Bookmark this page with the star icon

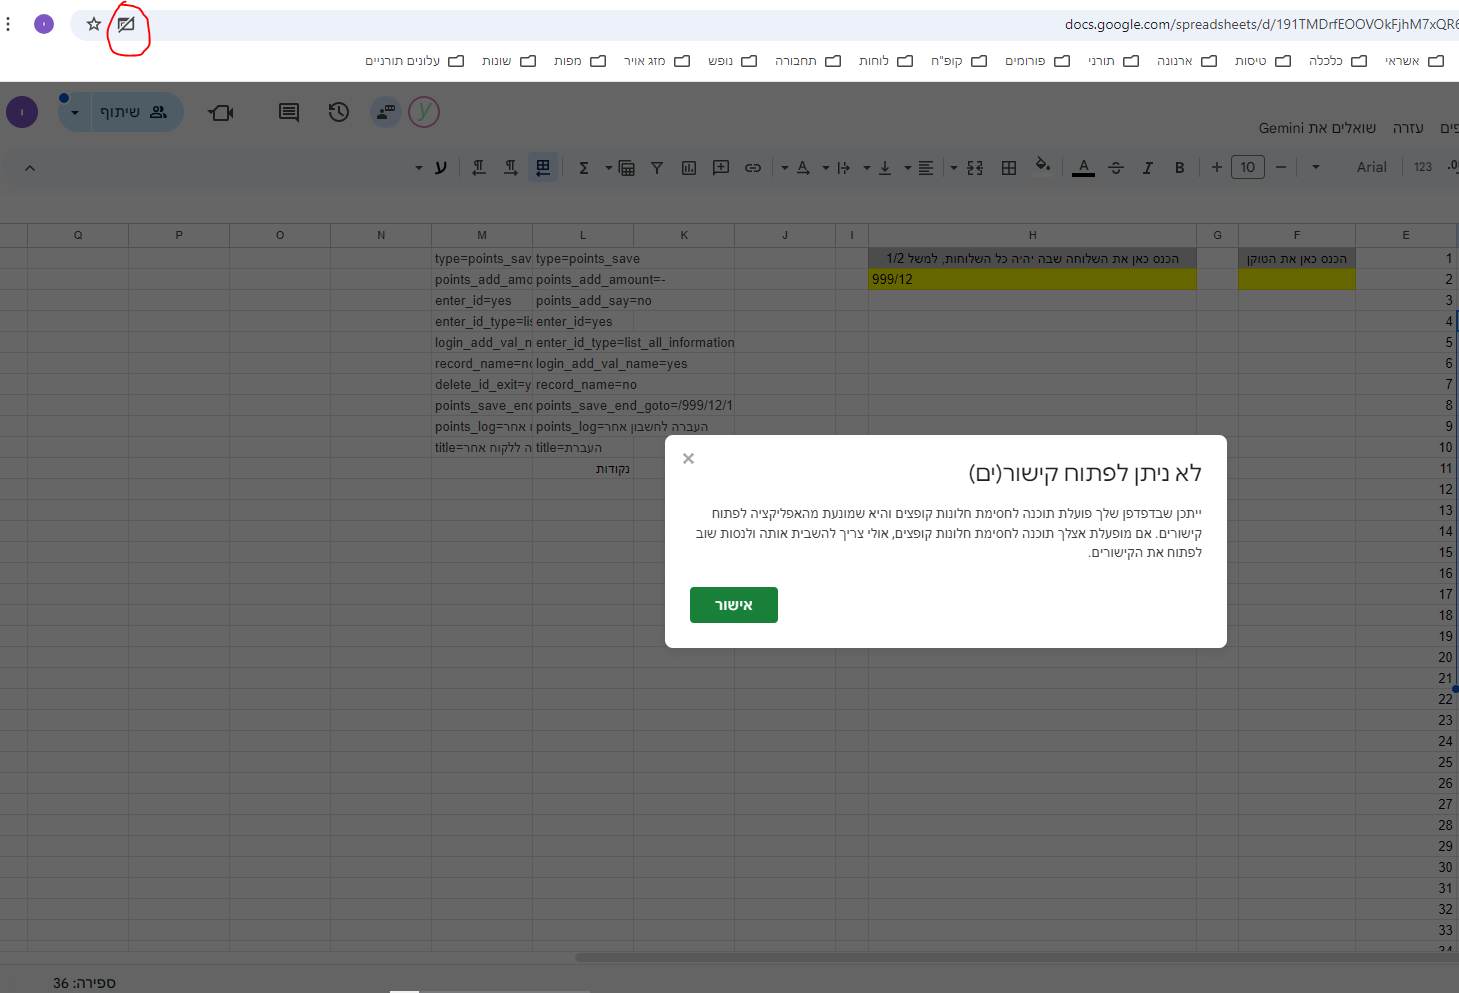click(x=94, y=24)
